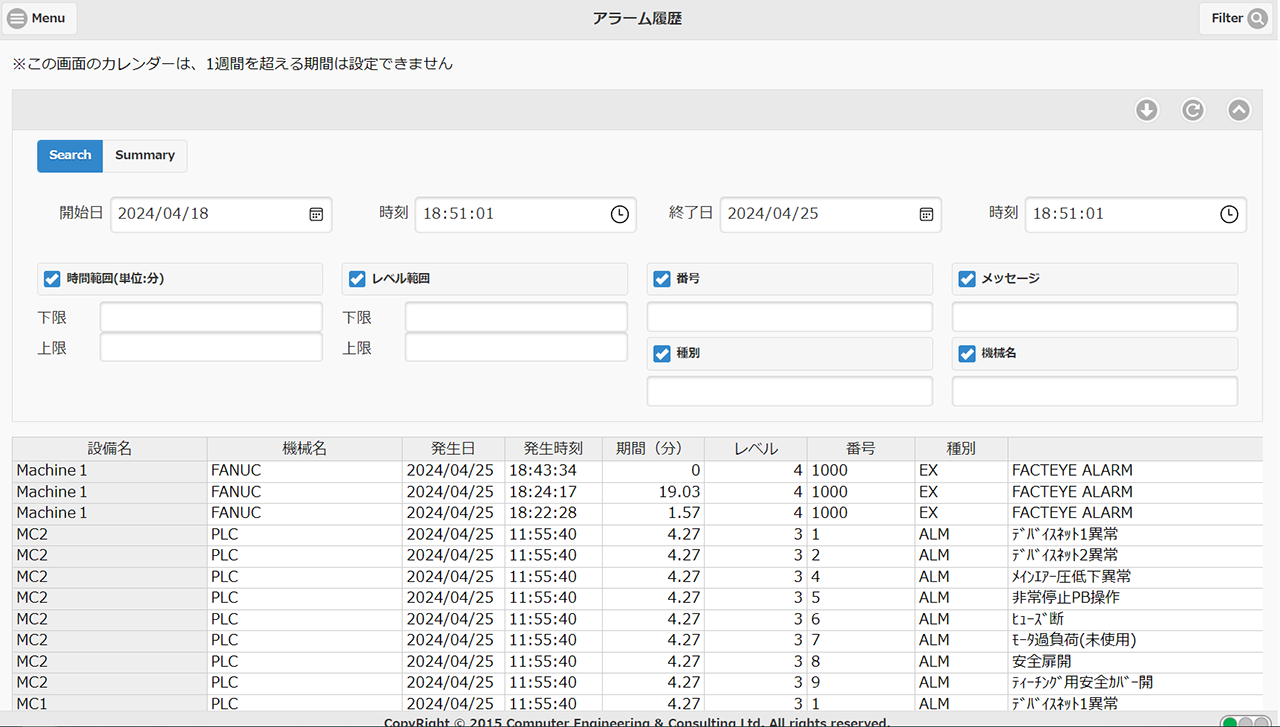Click the refresh icon in panel header
Viewport: 1280px width, 727px height.
pos(1193,110)
